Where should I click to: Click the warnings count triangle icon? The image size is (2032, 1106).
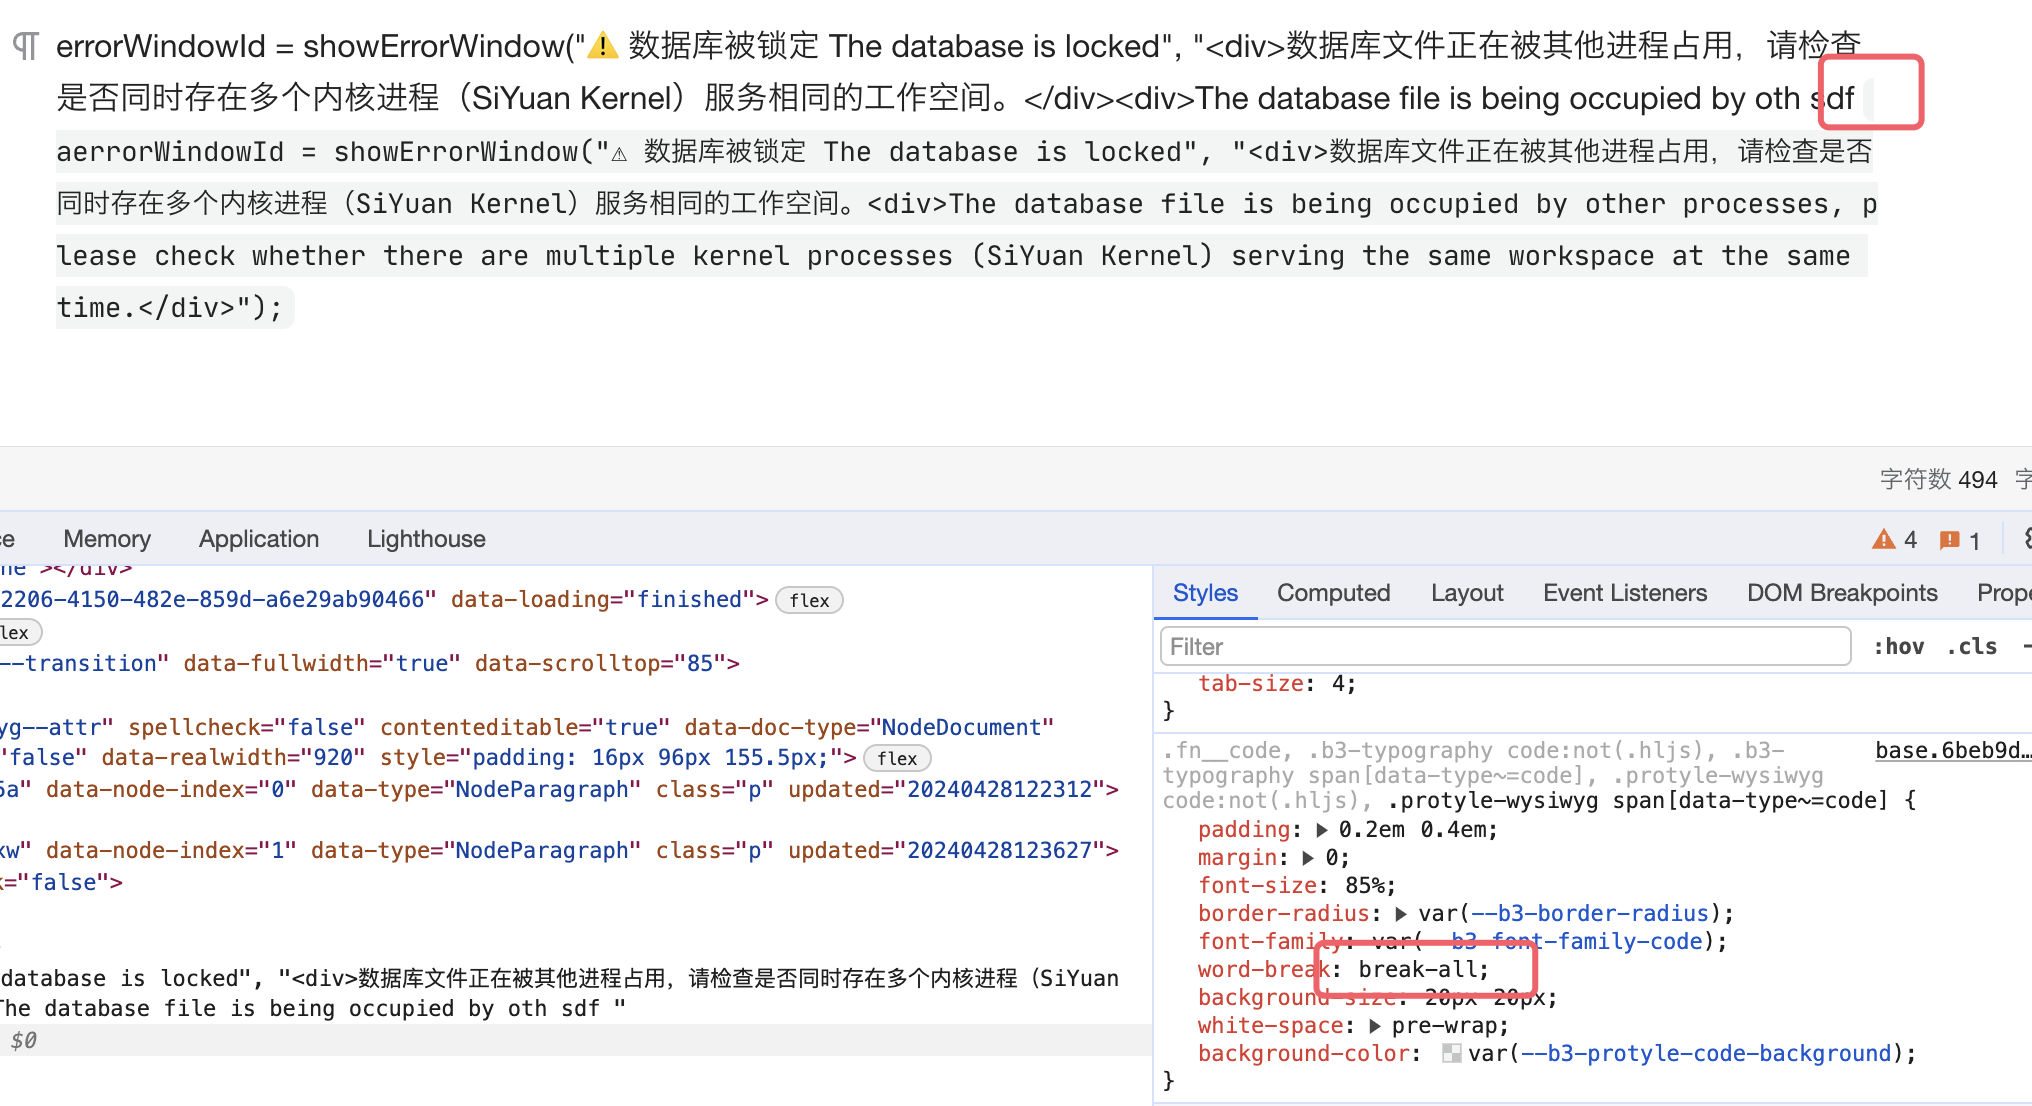coord(1883,540)
